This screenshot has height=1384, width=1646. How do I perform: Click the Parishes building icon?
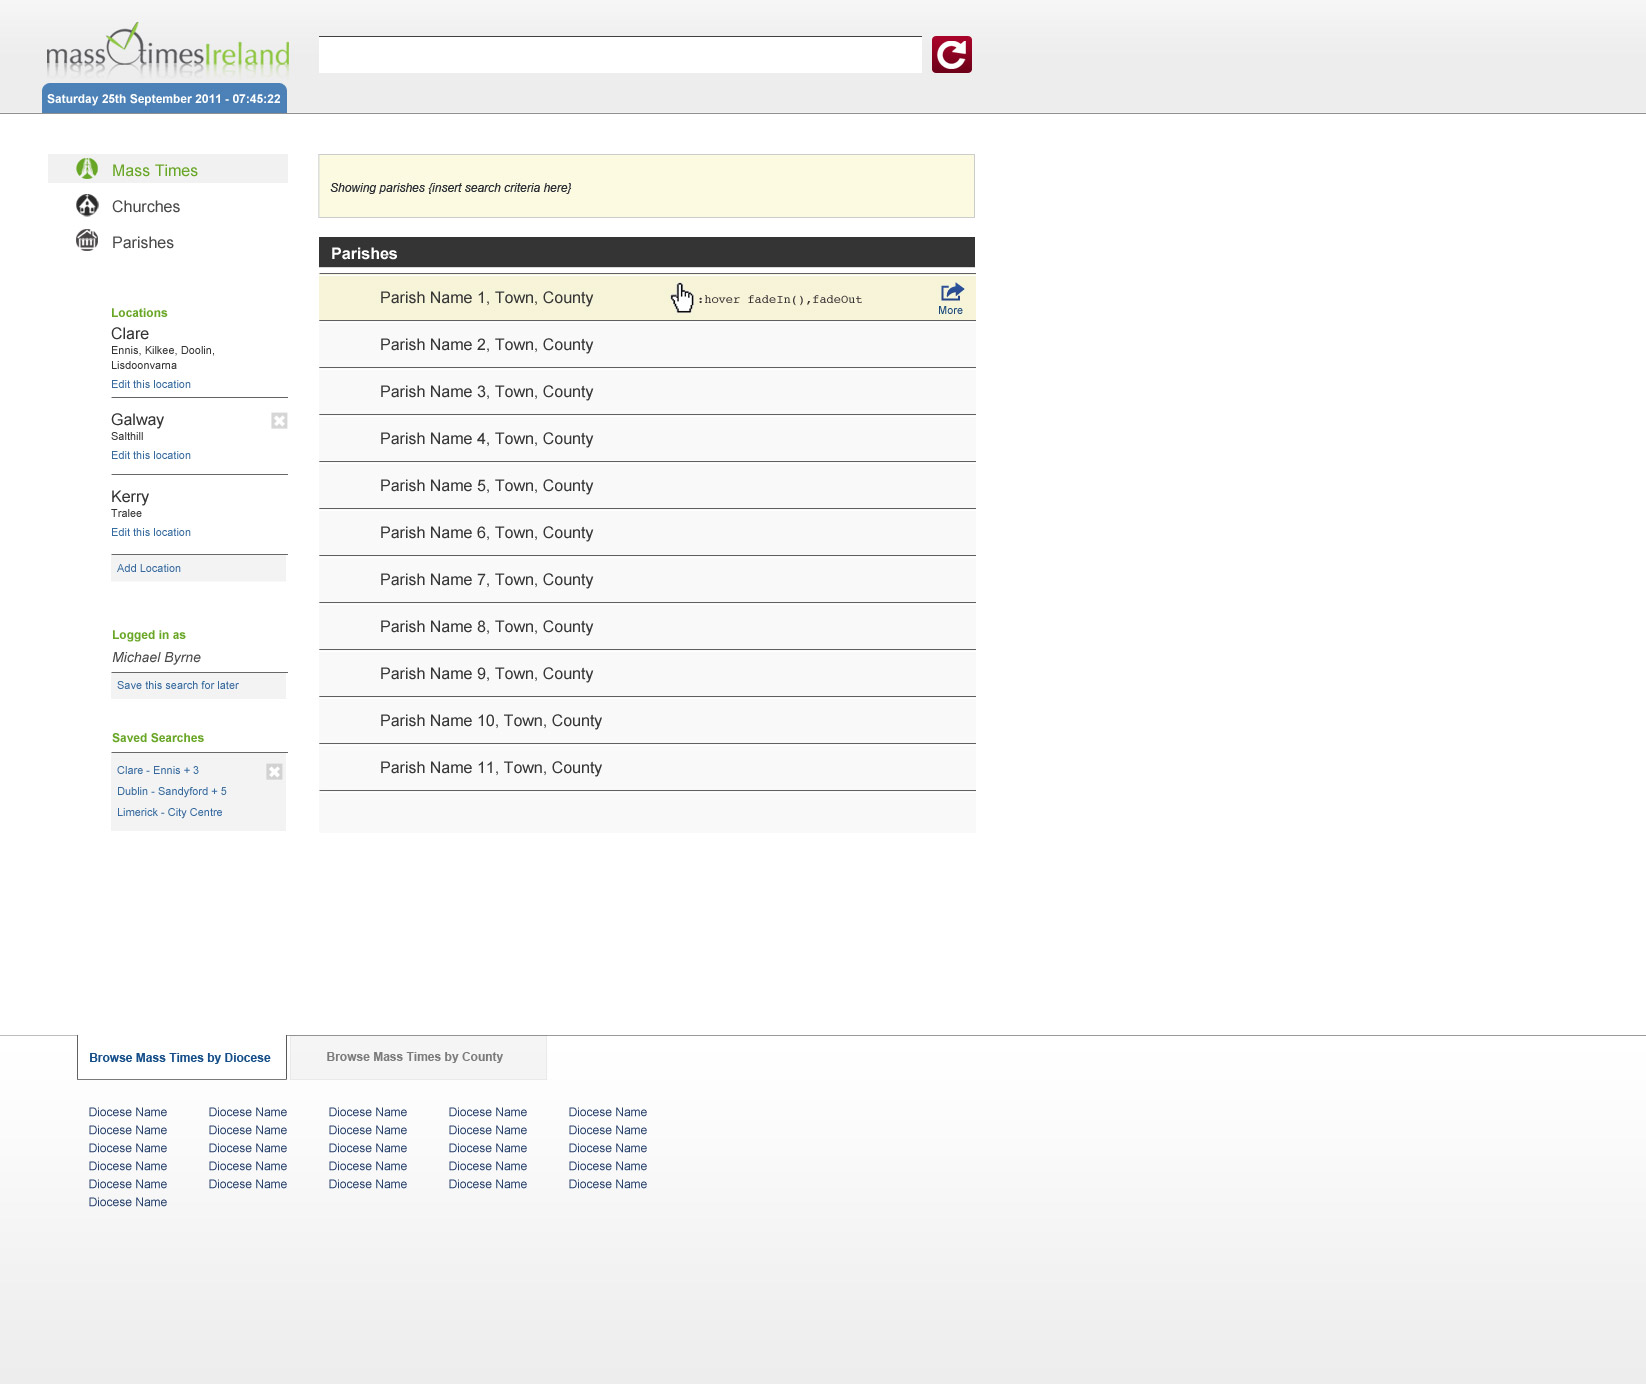pos(87,241)
